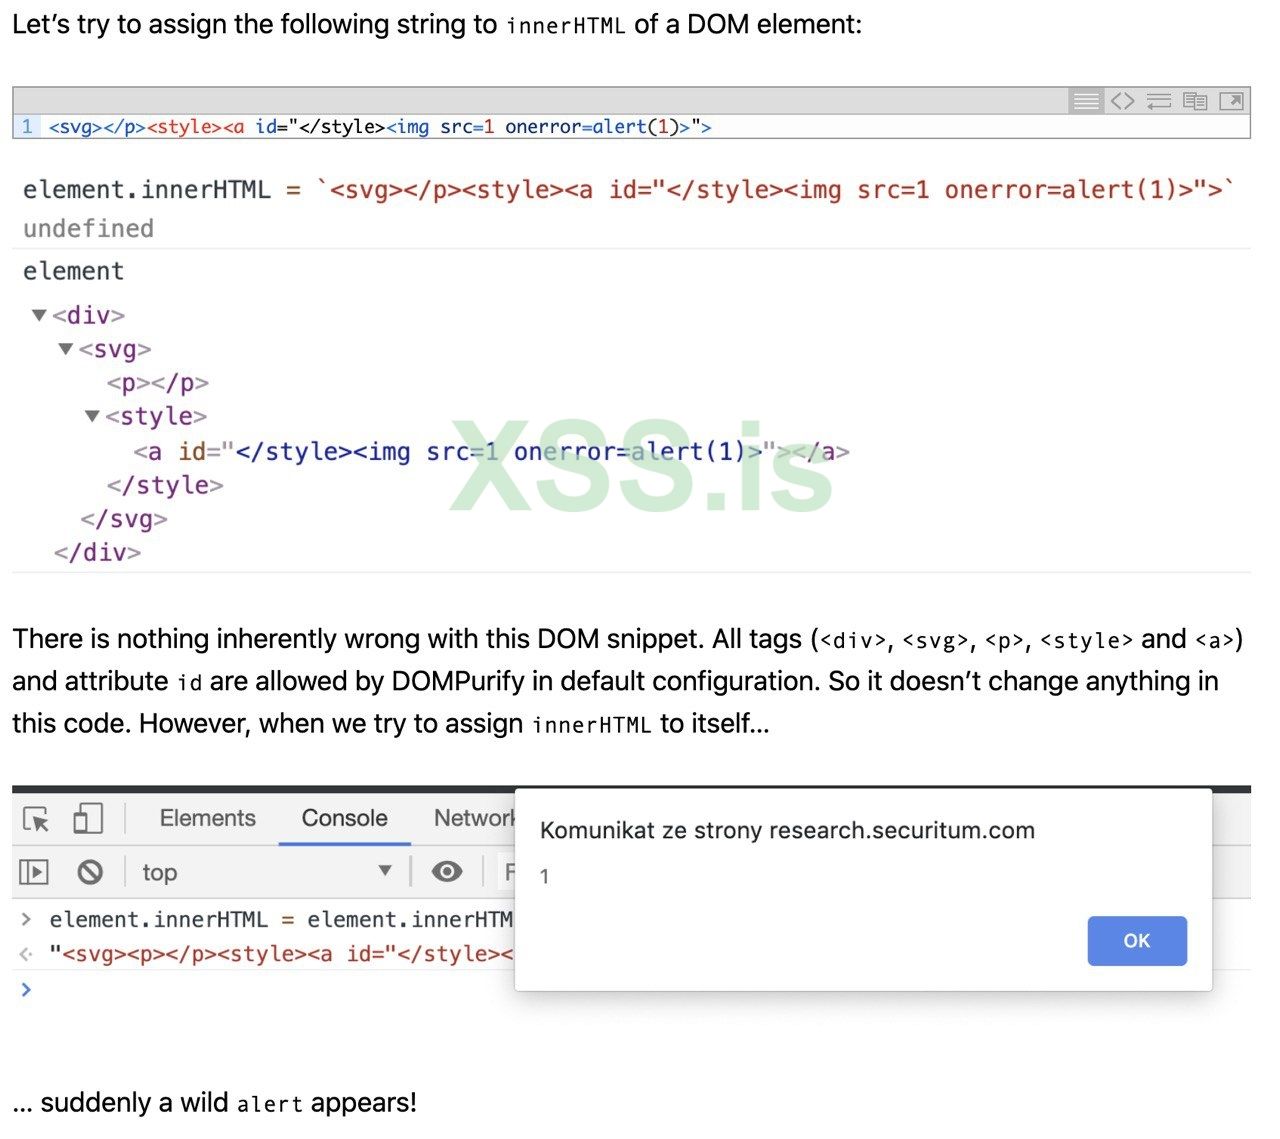The height and width of the screenshot is (1139, 1280).
Task: Switch to the Network tab
Action: 474,818
